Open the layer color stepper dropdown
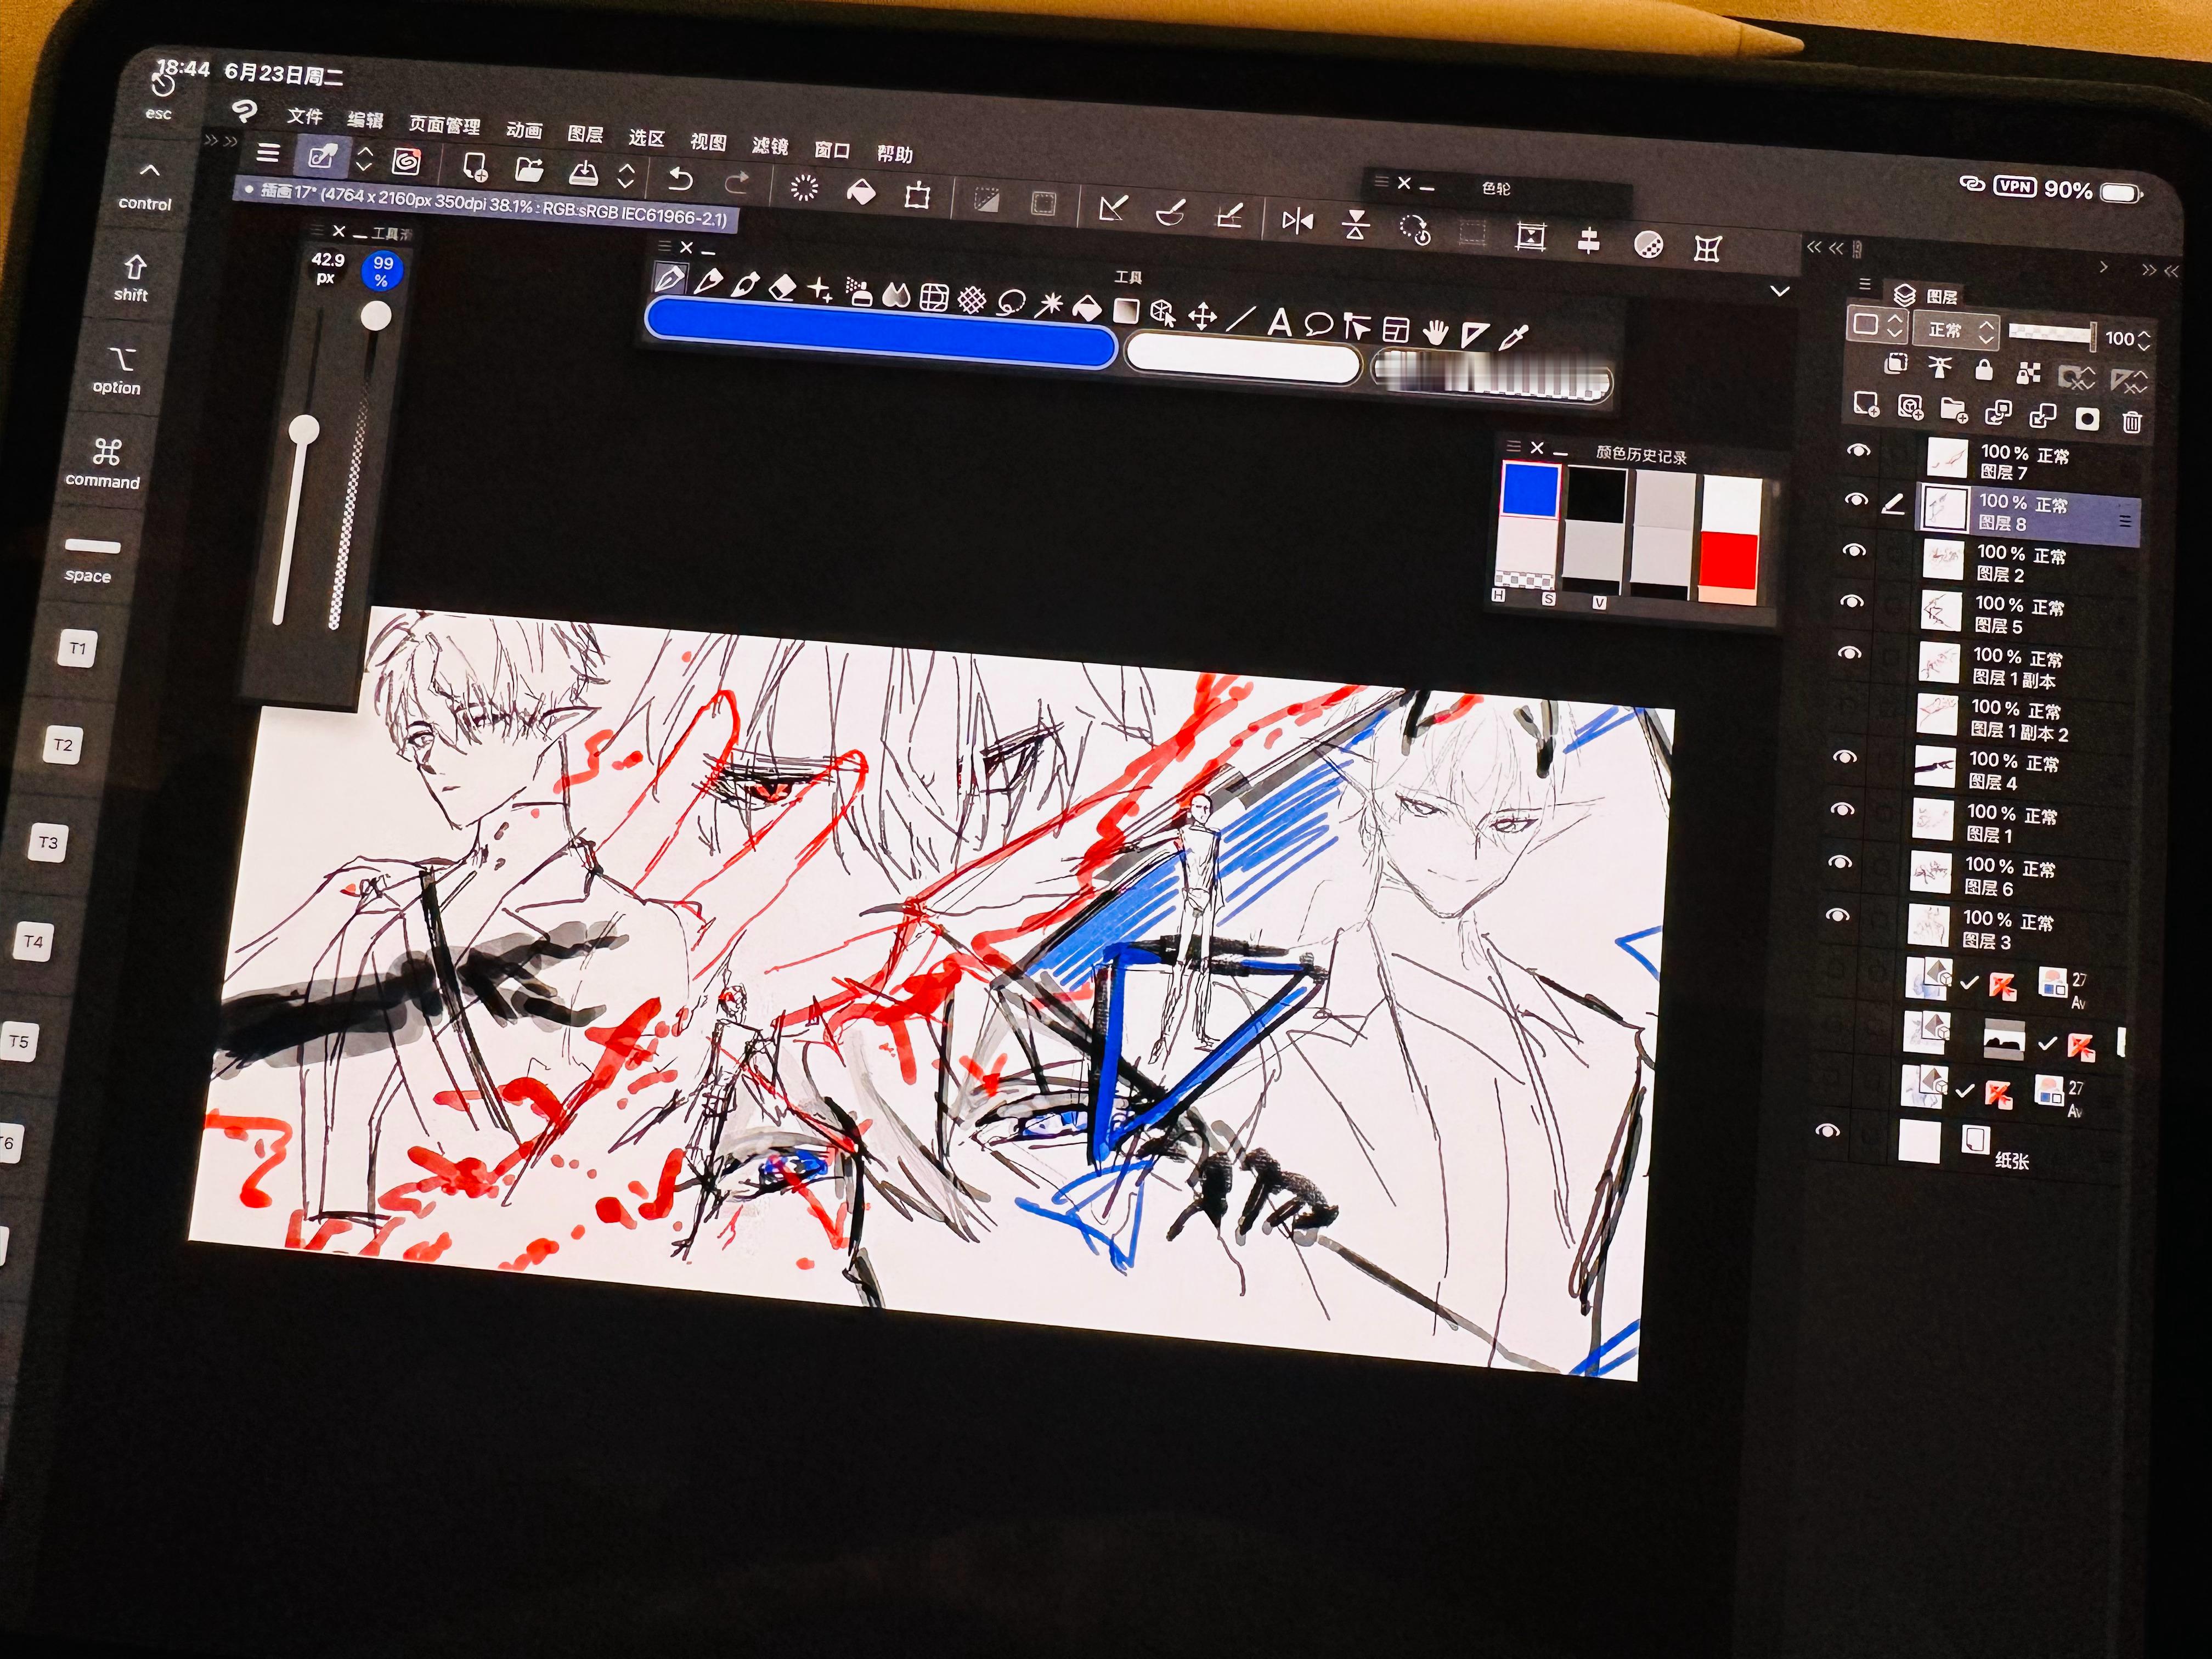The width and height of the screenshot is (2212, 1659). pos(1878,325)
